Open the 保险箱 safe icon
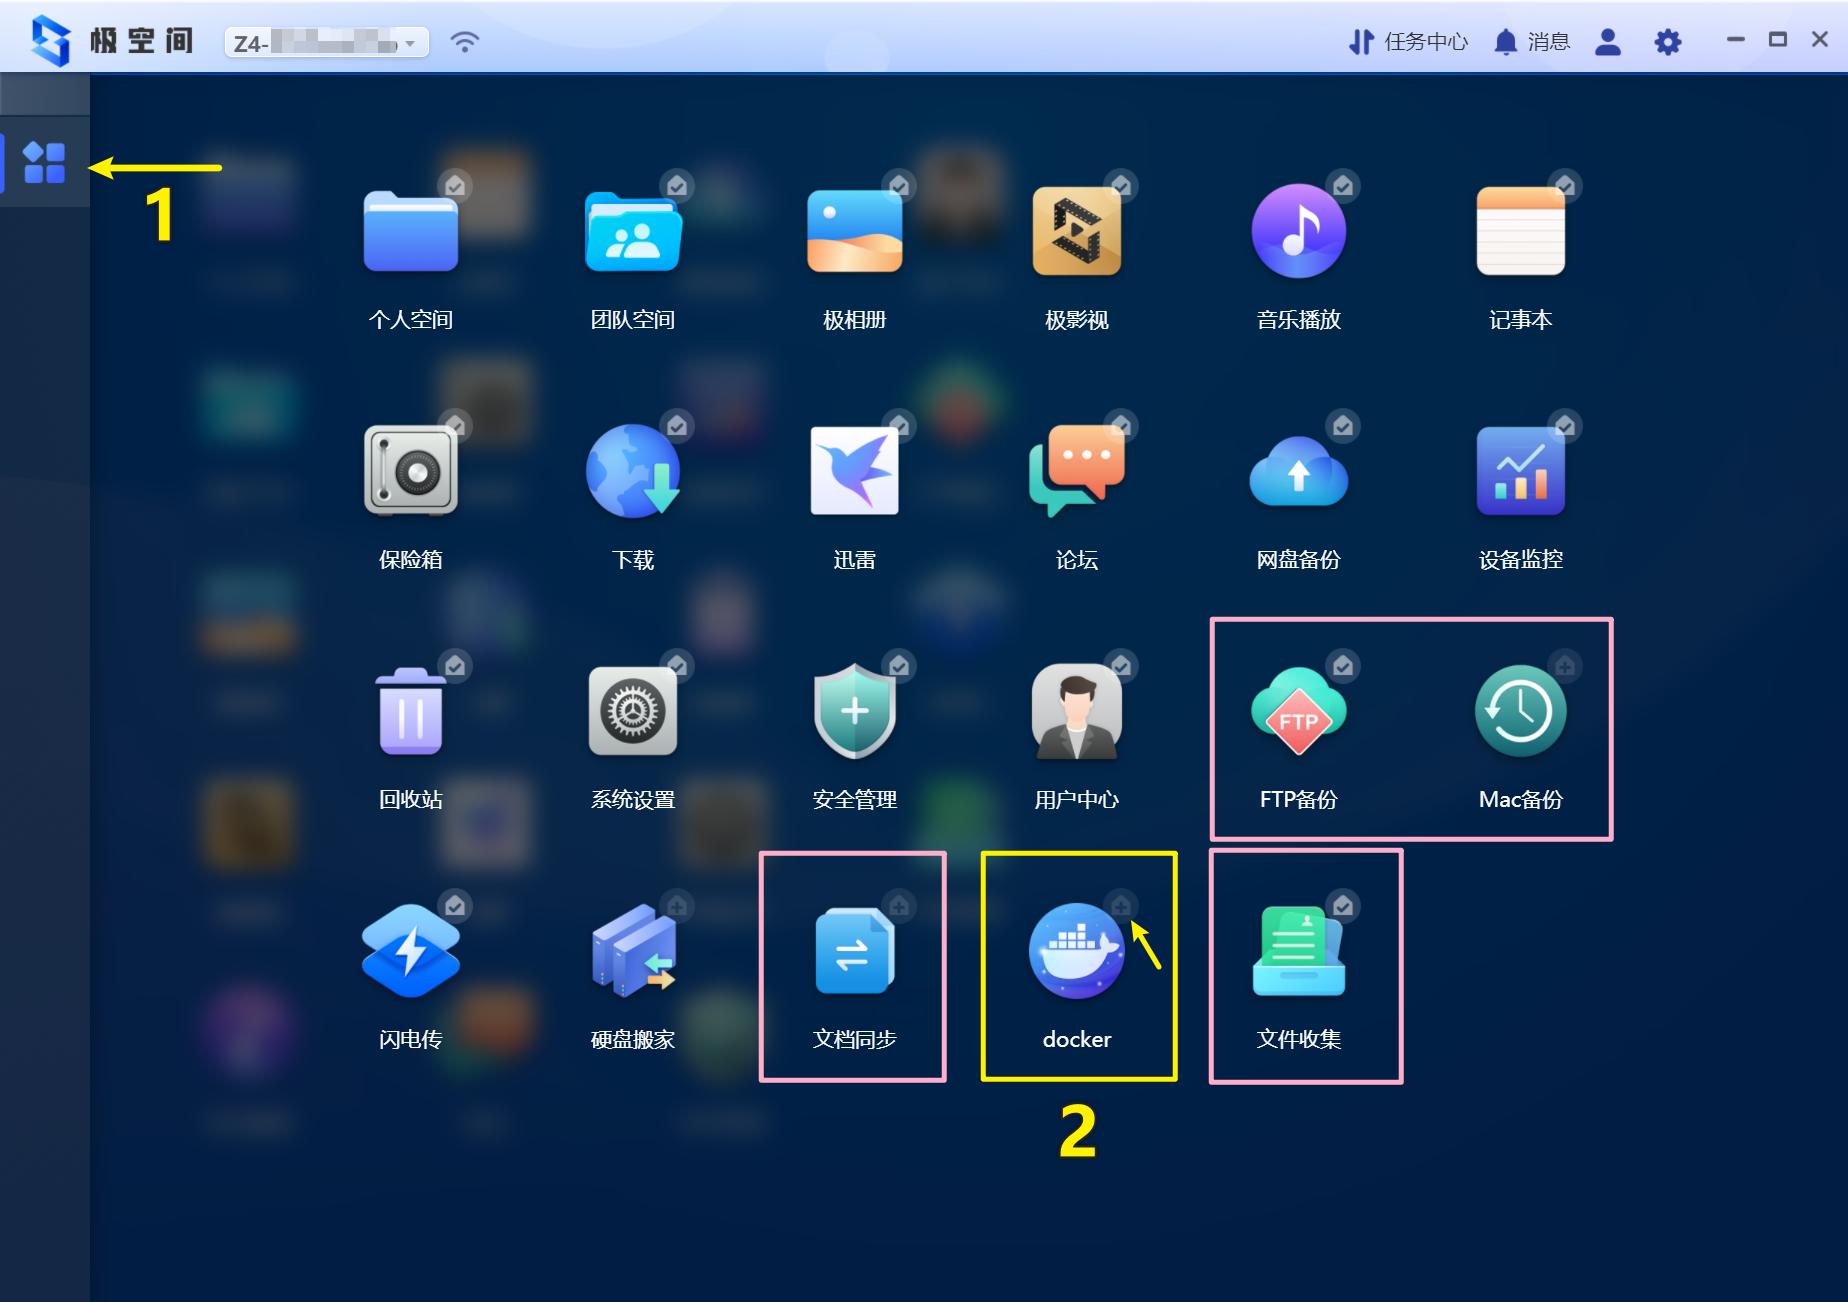This screenshot has width=1848, height=1302. point(410,471)
